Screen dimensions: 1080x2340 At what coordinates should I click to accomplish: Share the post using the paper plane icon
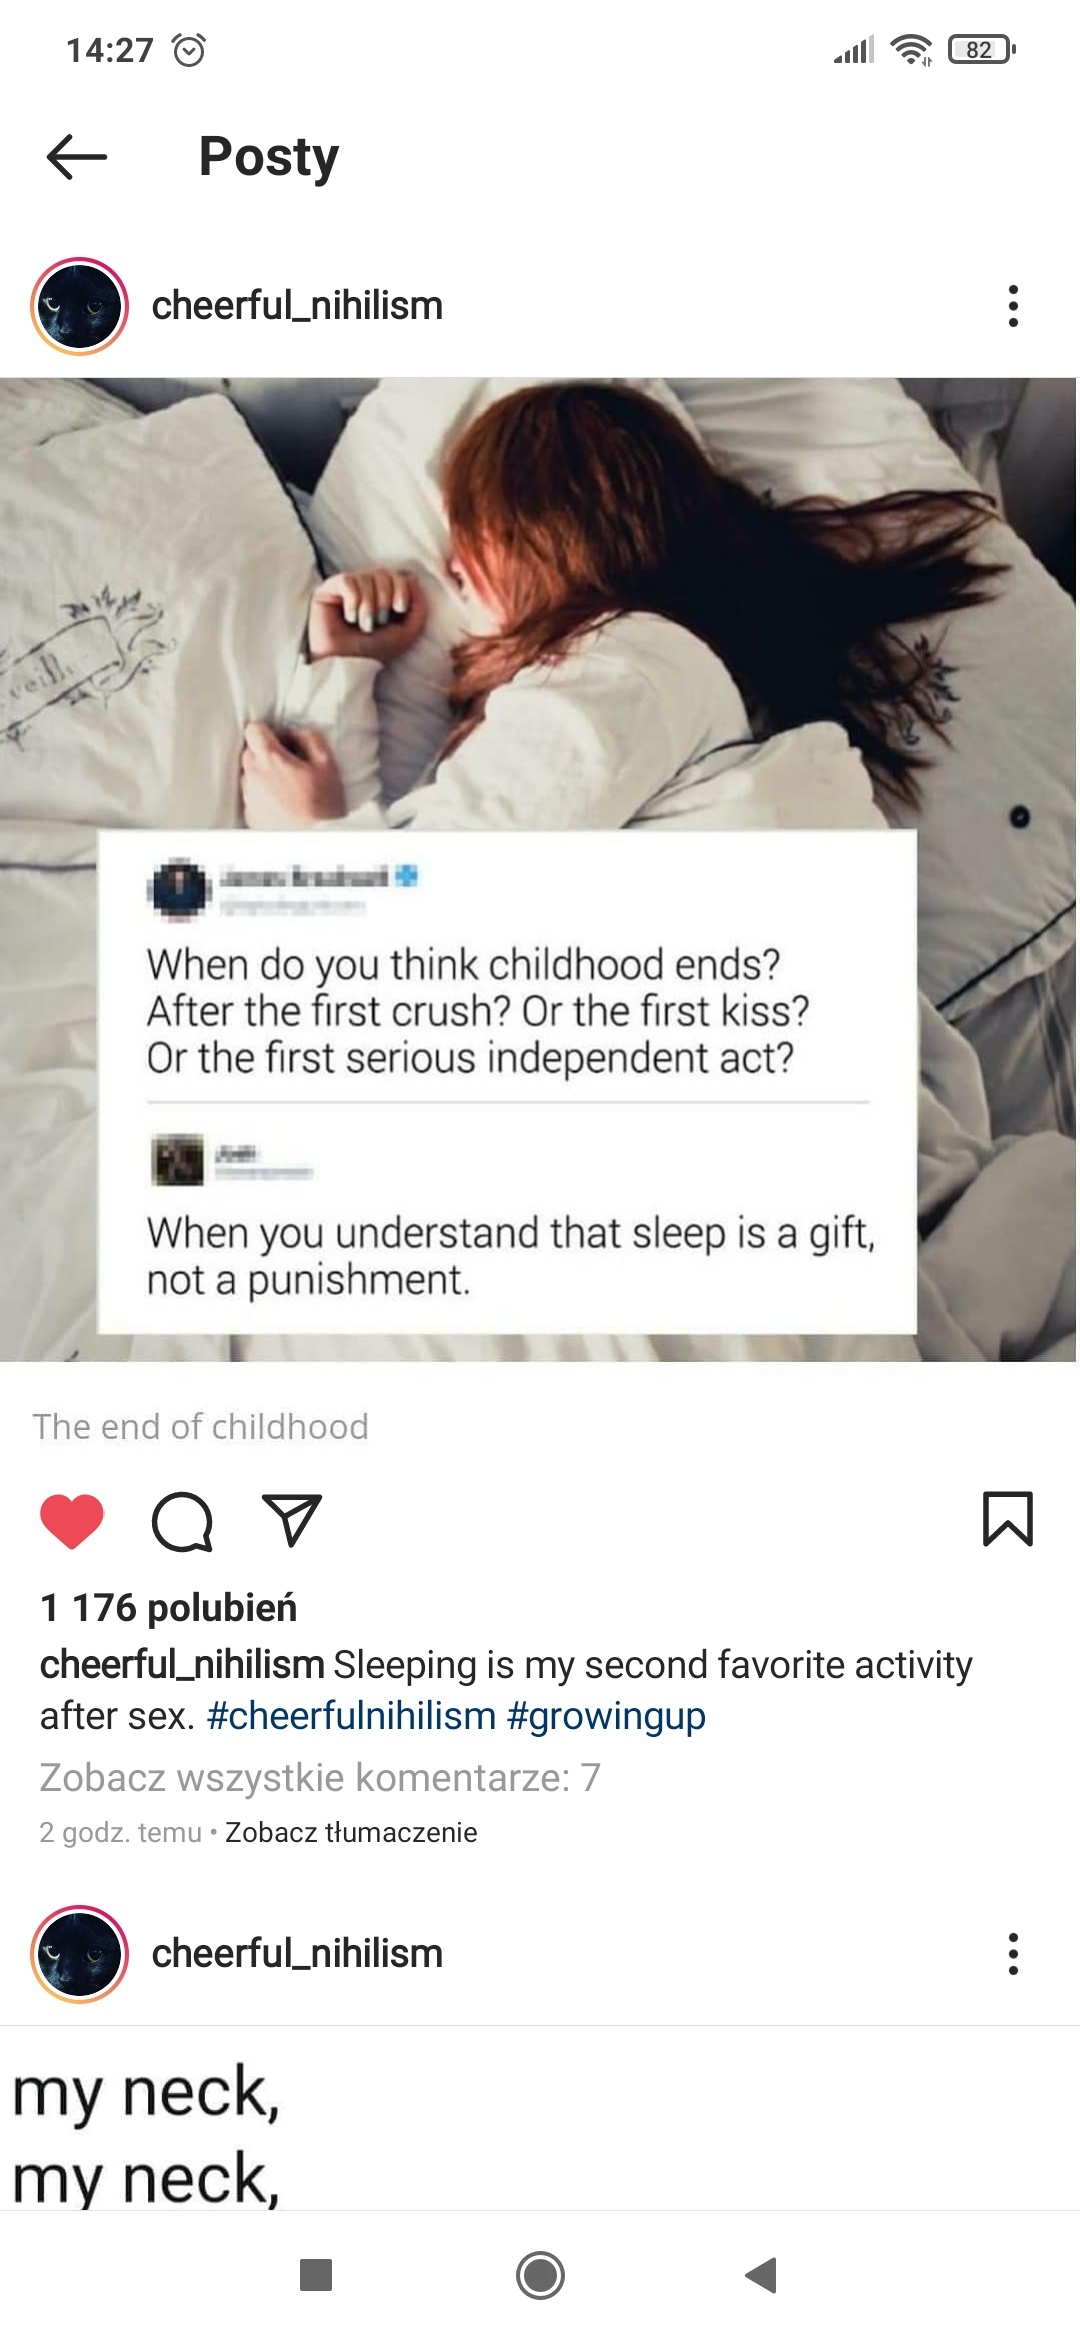(291, 1520)
